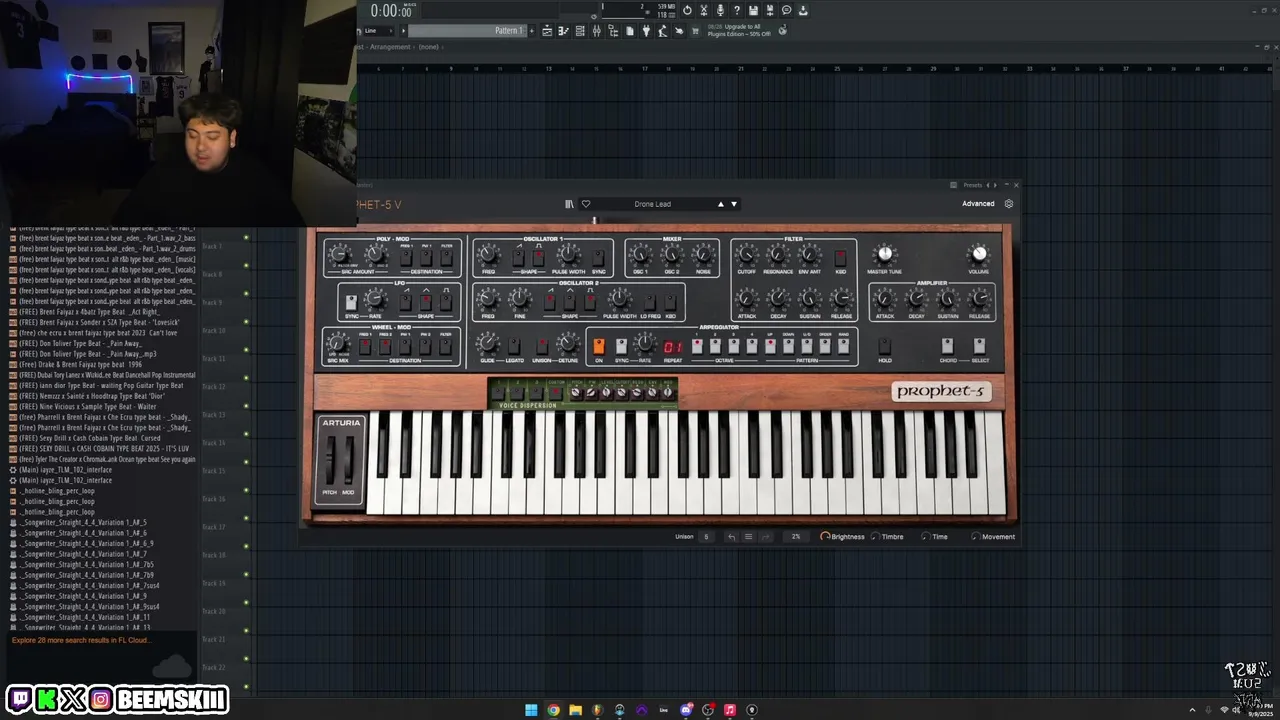Open the export download icon in top toolbar
The width and height of the screenshot is (1280, 720).
(803, 10)
